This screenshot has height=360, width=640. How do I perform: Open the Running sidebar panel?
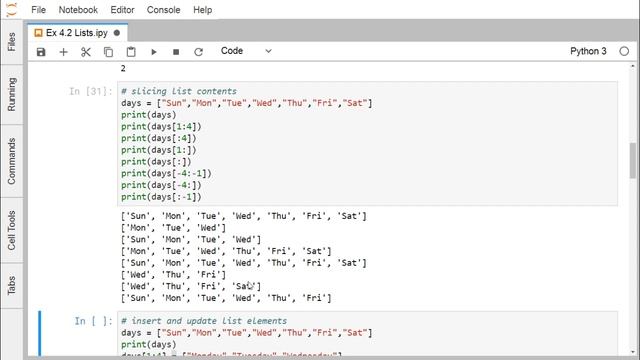[11, 94]
